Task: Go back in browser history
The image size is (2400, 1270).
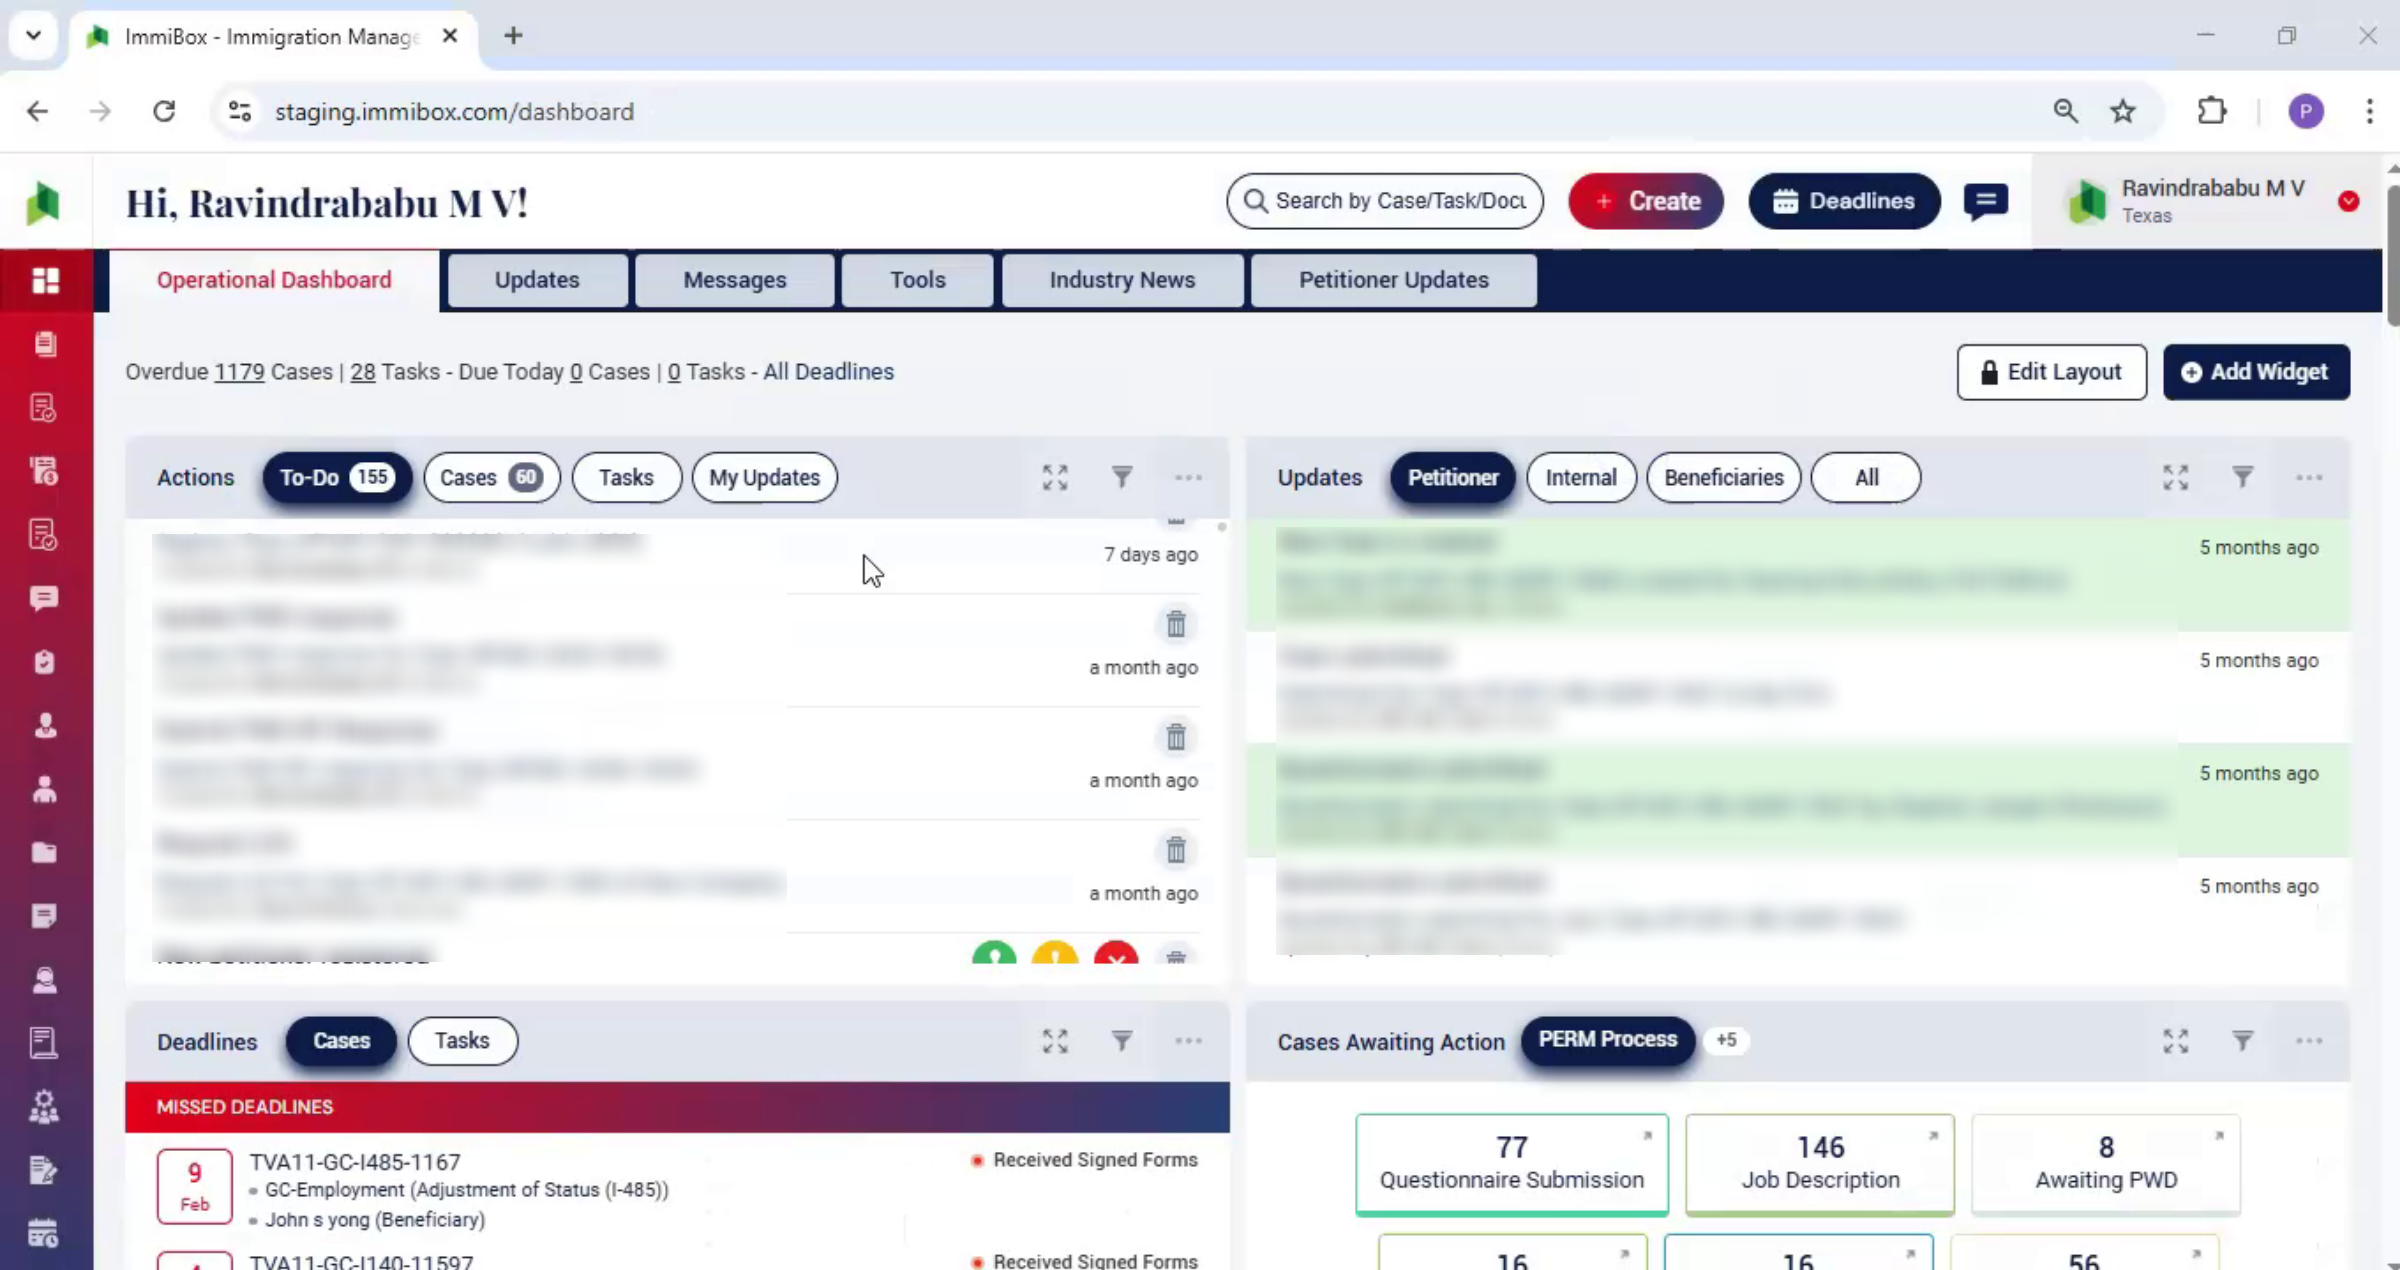Action: point(37,111)
